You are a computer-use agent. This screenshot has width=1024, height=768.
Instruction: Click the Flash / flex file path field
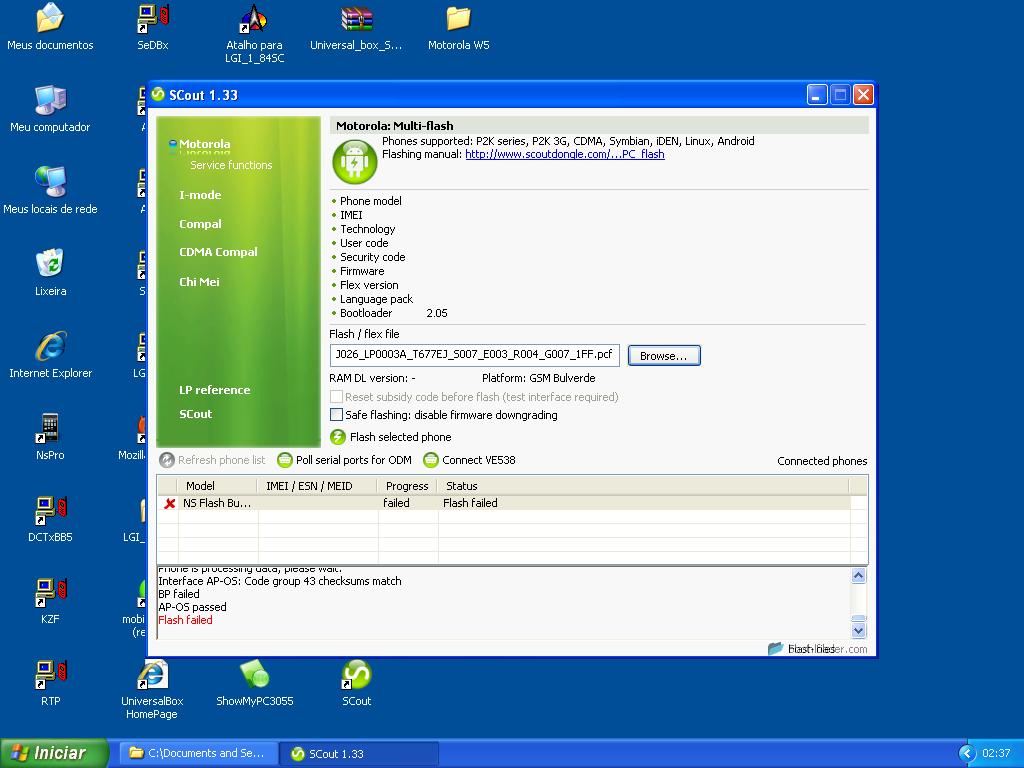point(475,355)
